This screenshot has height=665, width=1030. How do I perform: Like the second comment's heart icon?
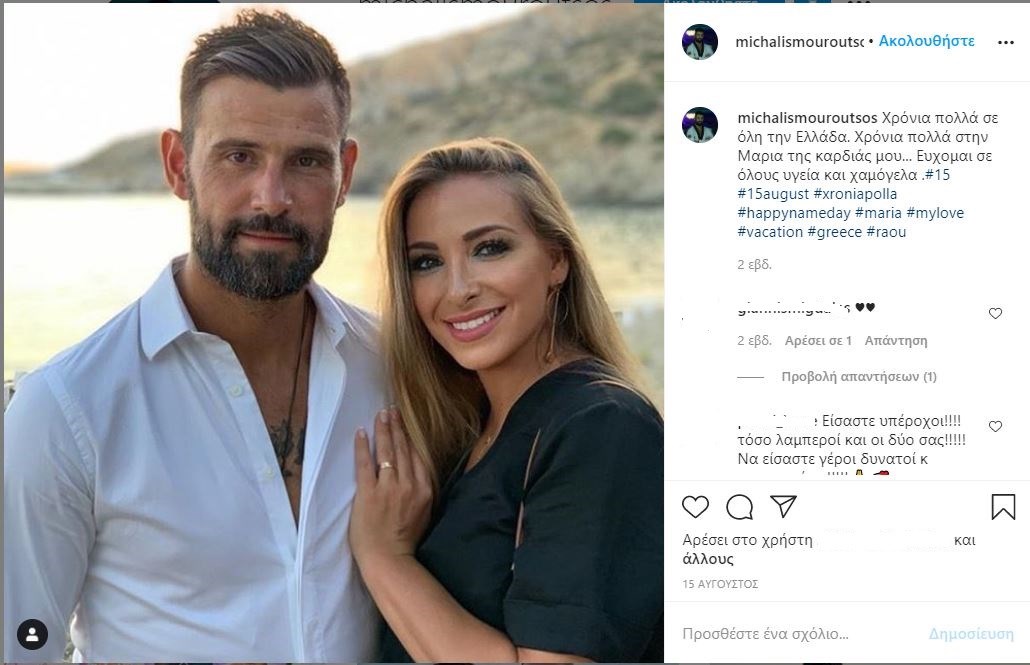995,427
